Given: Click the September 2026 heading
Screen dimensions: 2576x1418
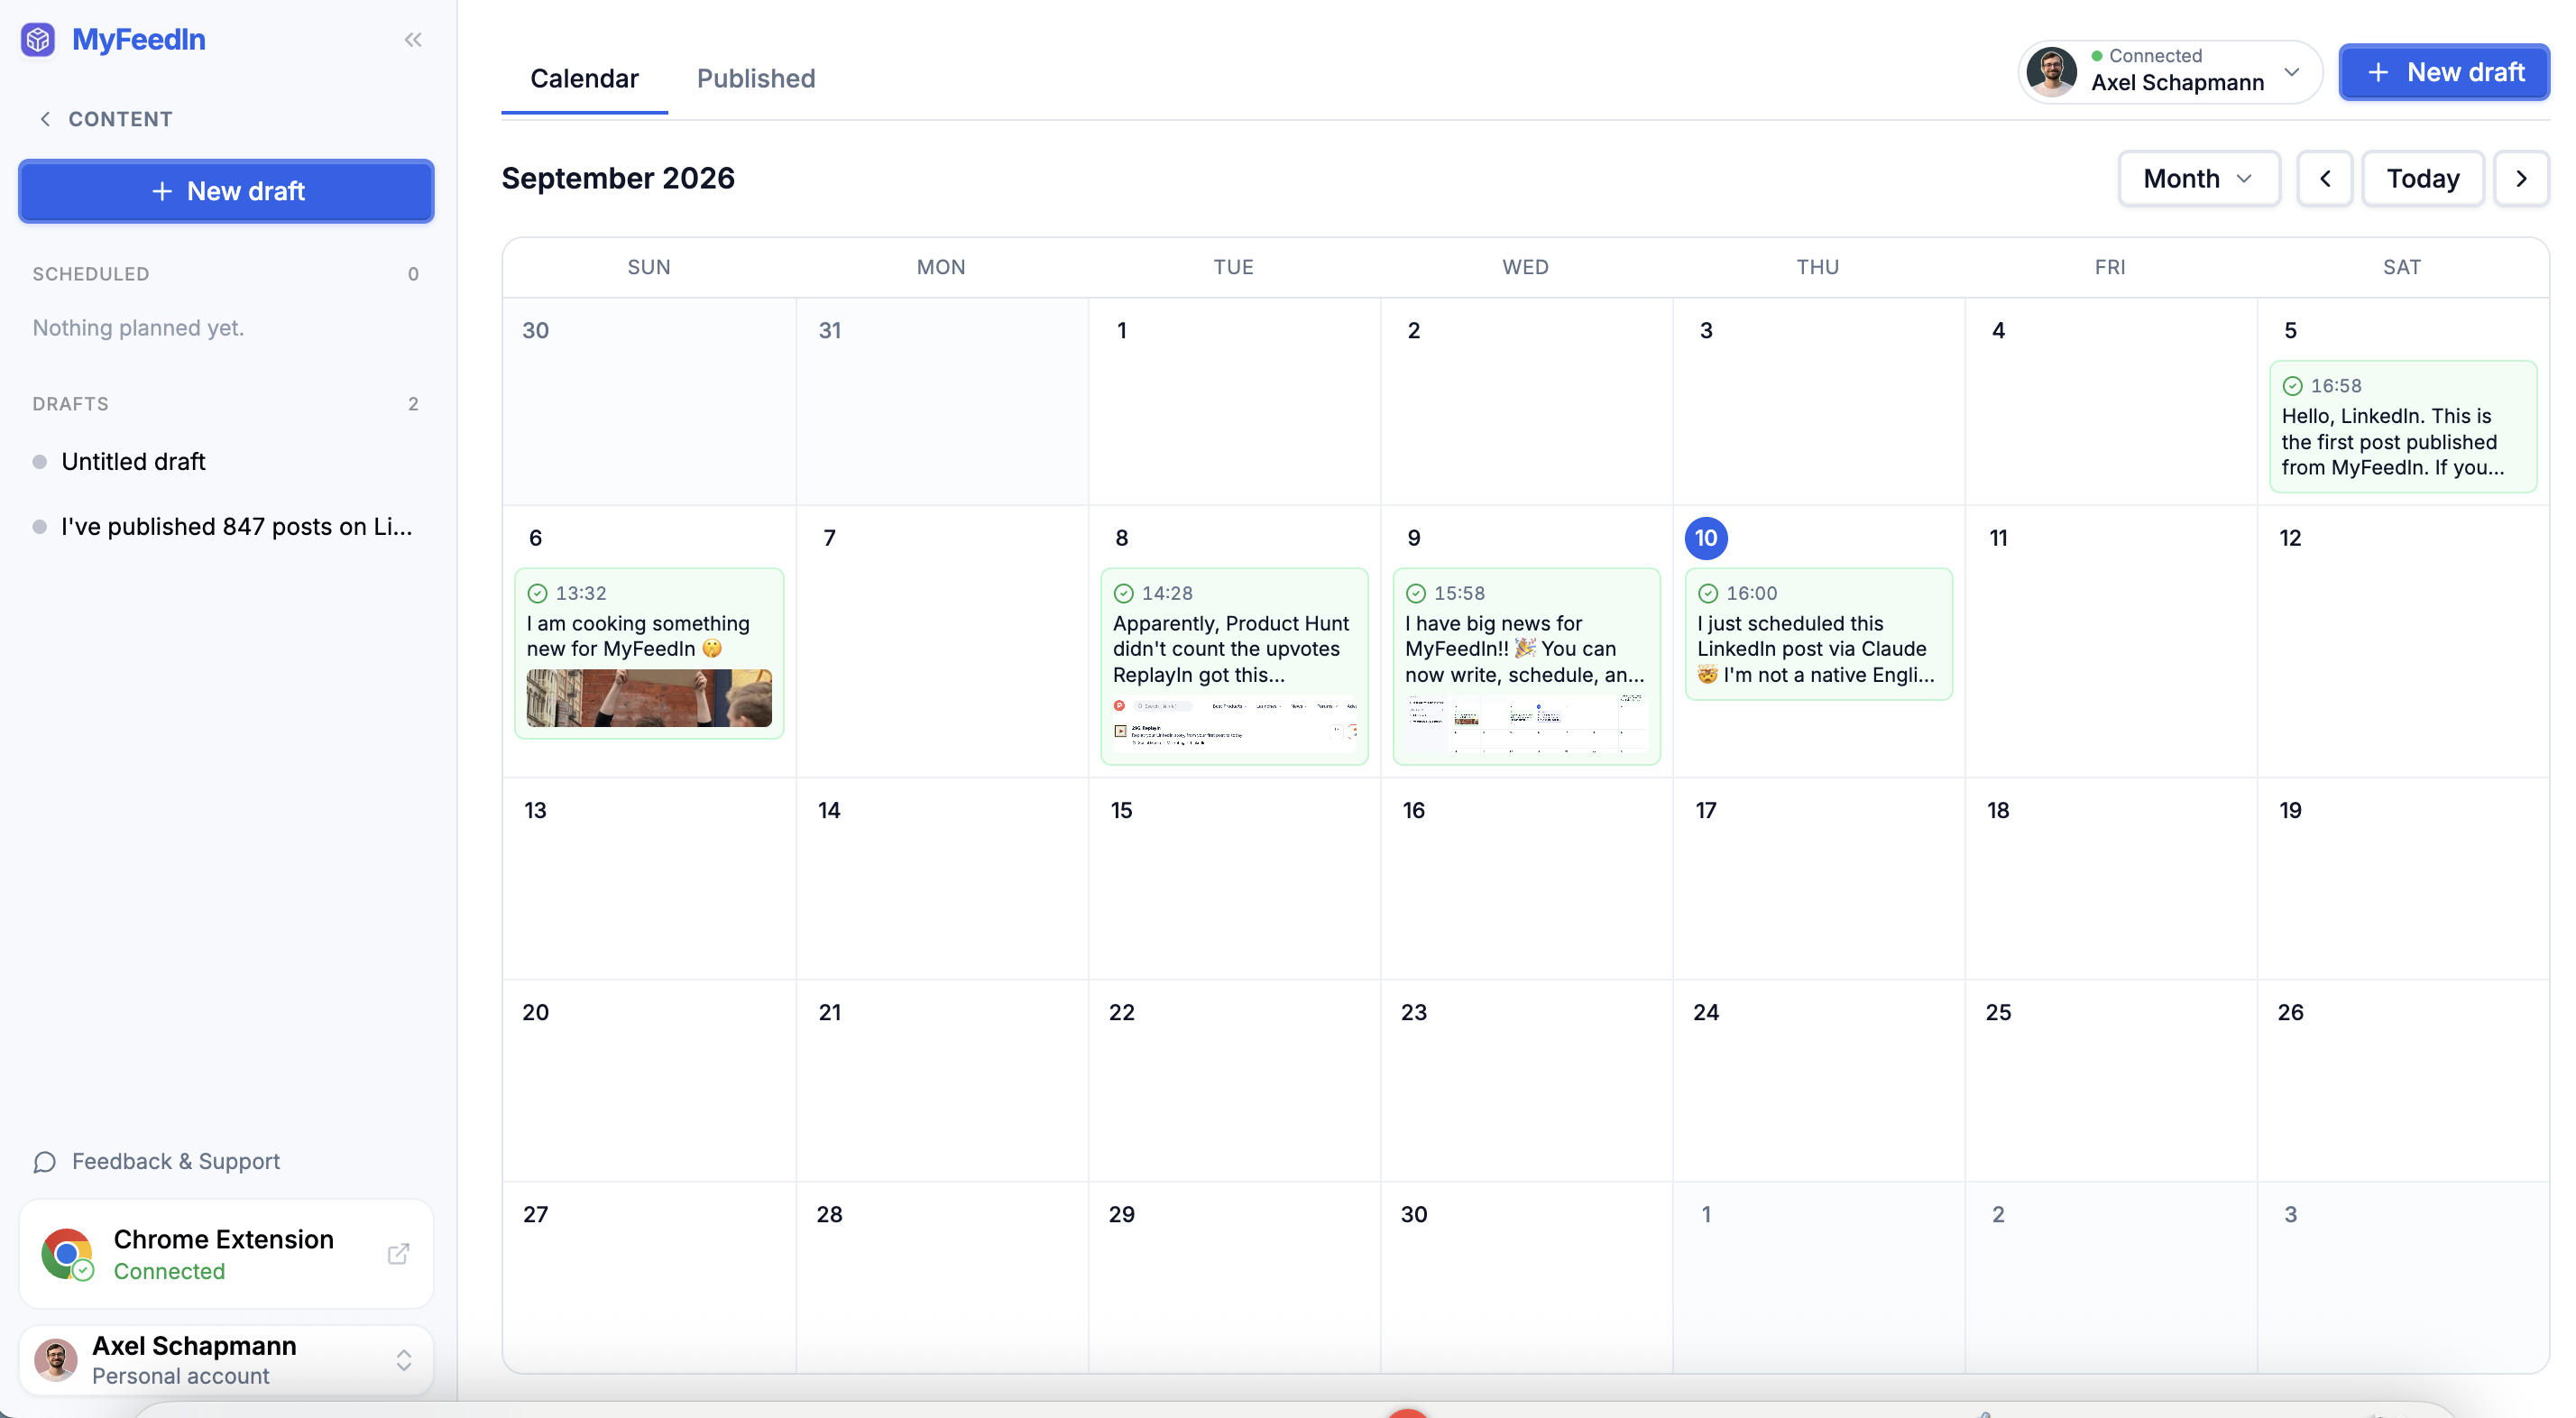Looking at the screenshot, I should pyautogui.click(x=618, y=179).
